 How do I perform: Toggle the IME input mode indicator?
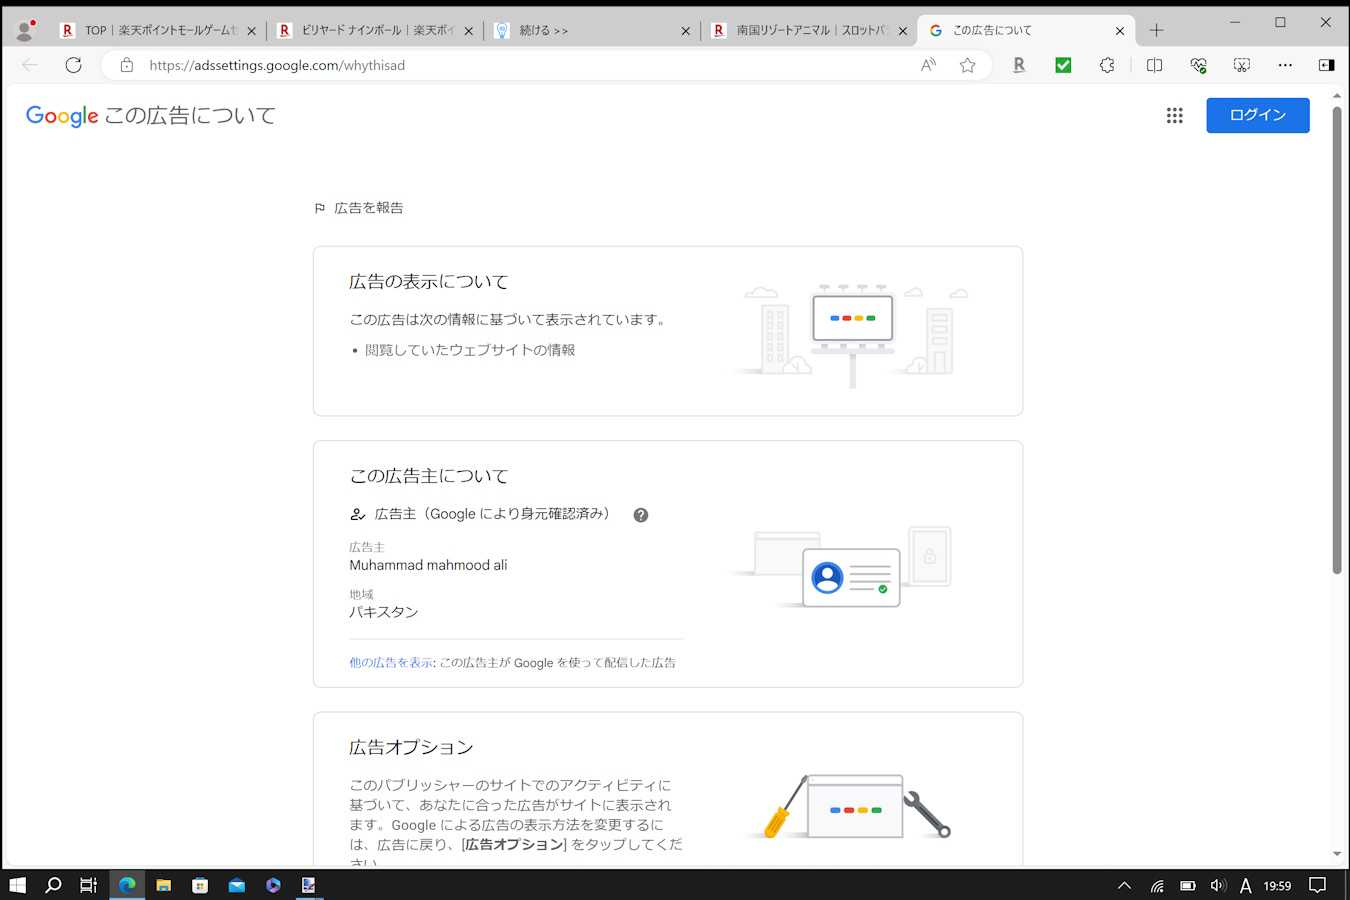click(1245, 885)
